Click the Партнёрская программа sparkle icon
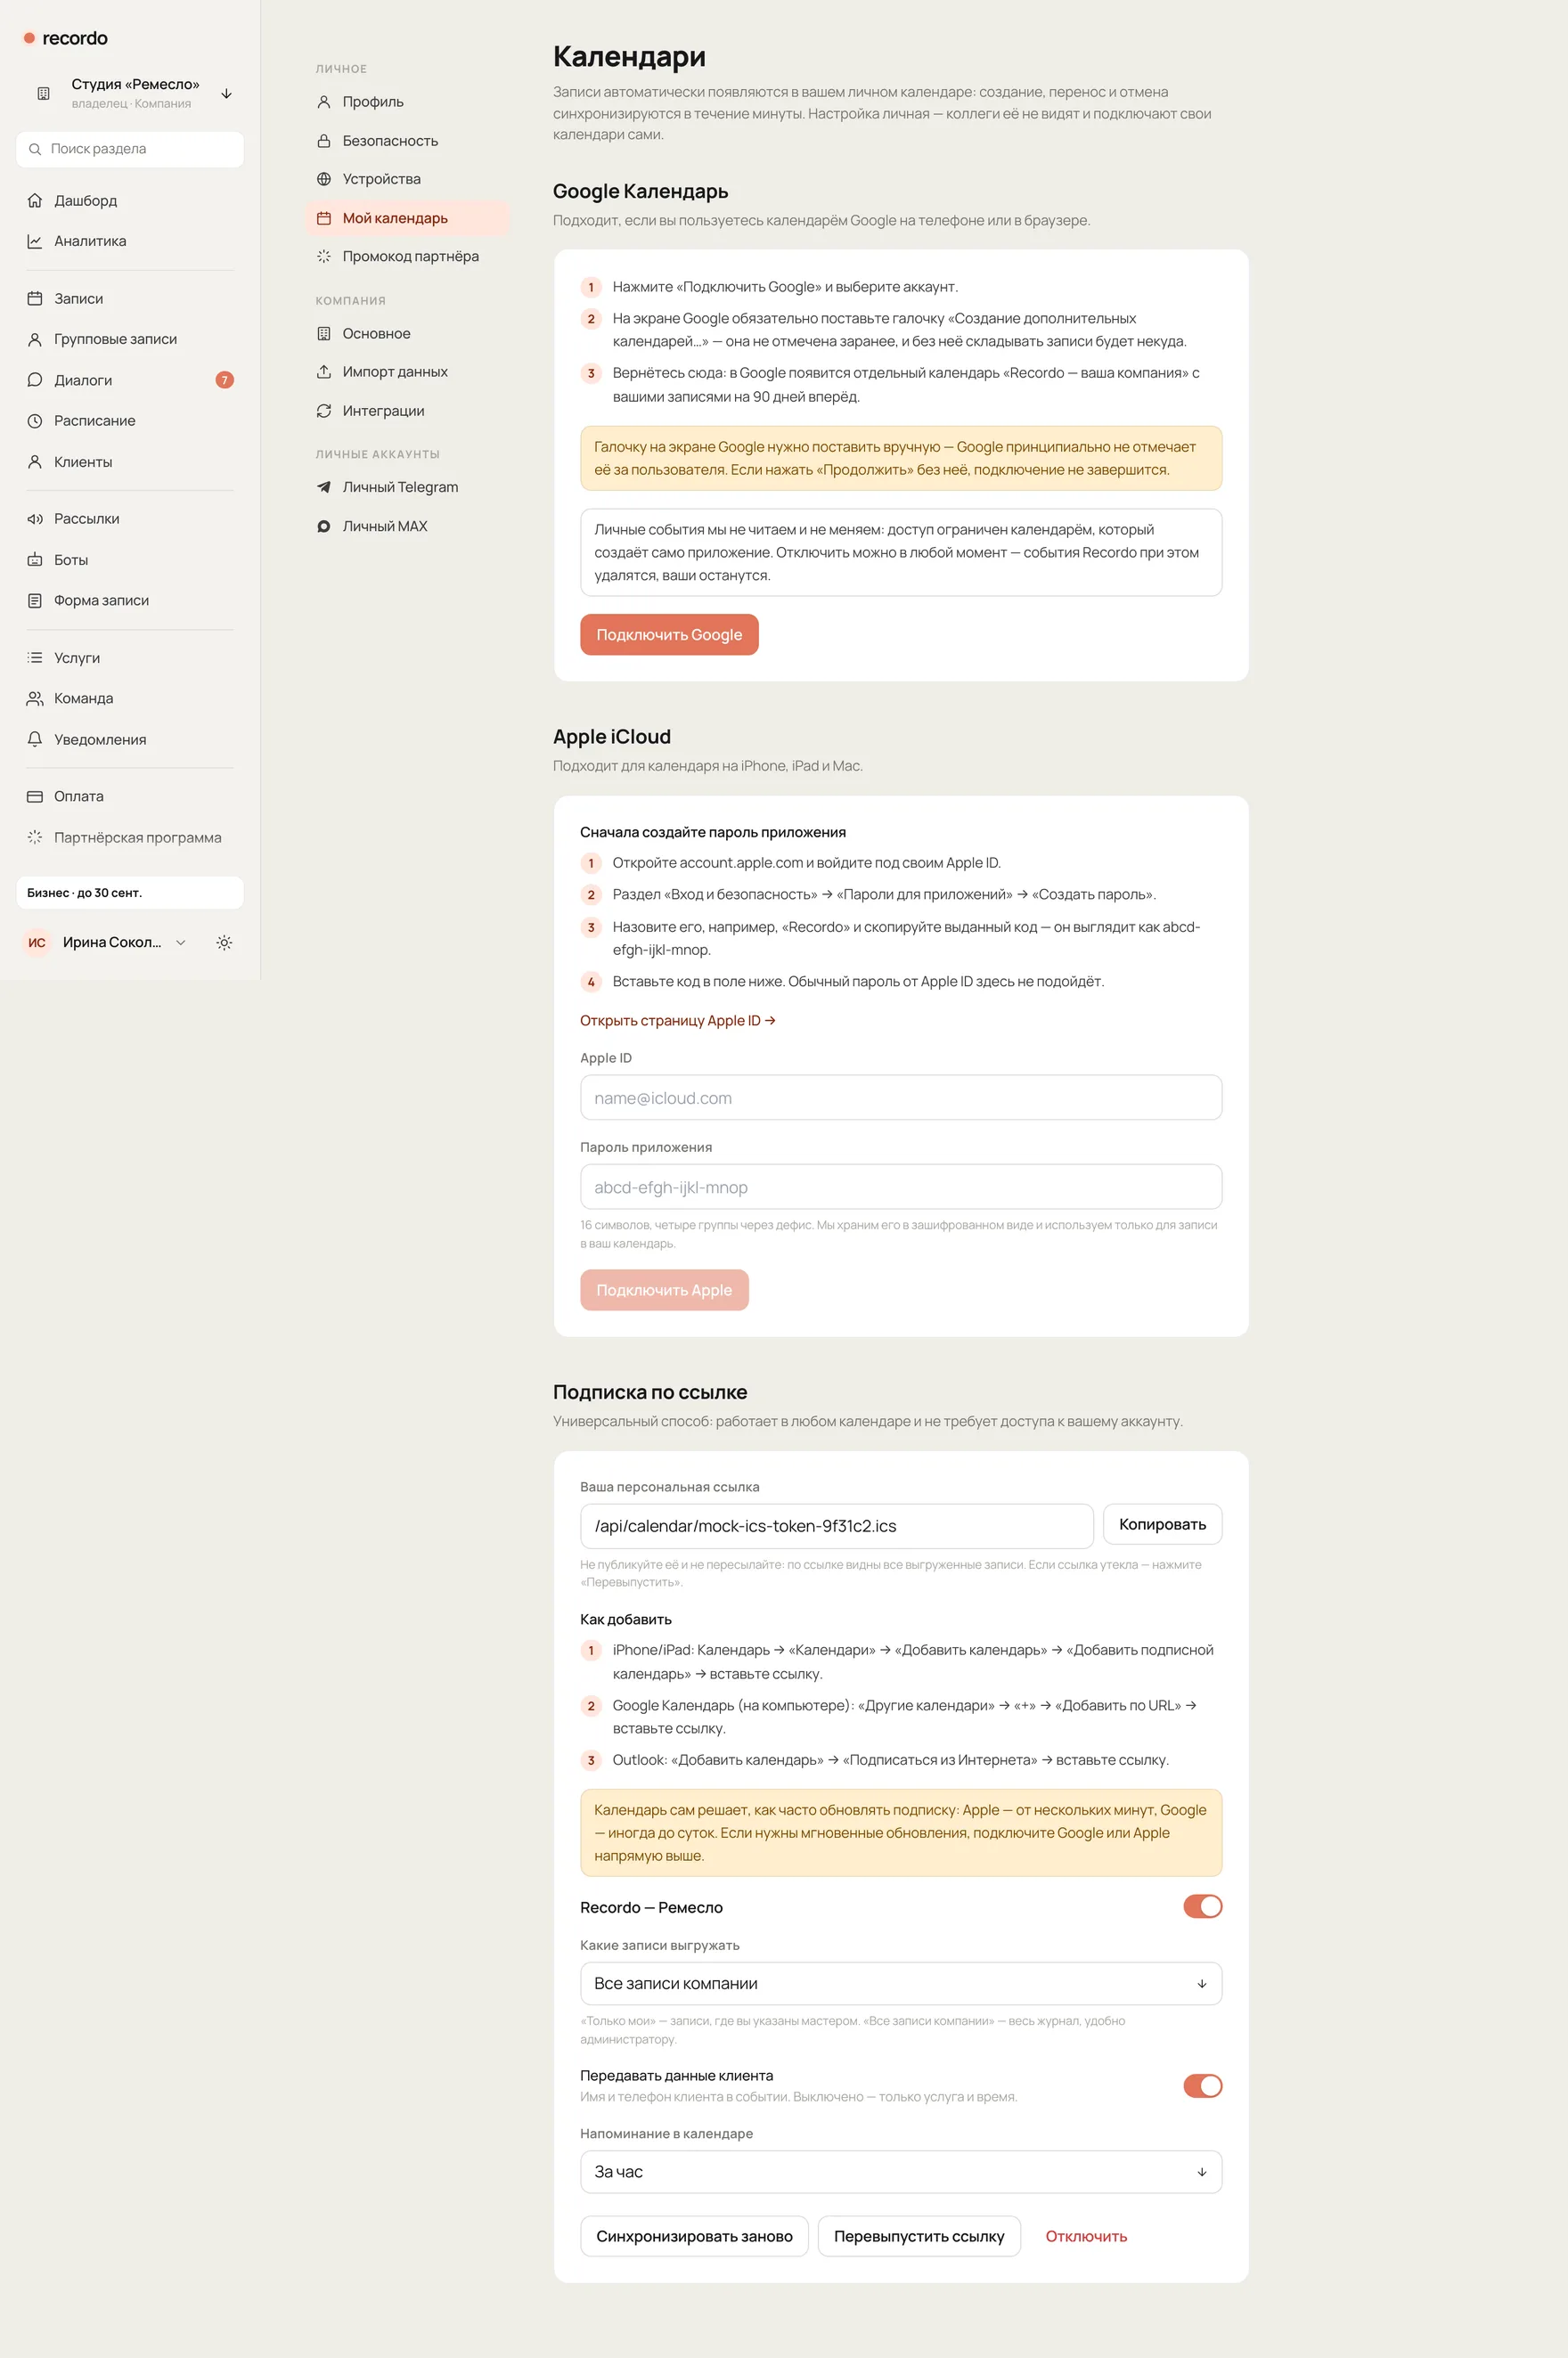Image resolution: width=1568 pixels, height=2358 pixels. click(x=35, y=837)
